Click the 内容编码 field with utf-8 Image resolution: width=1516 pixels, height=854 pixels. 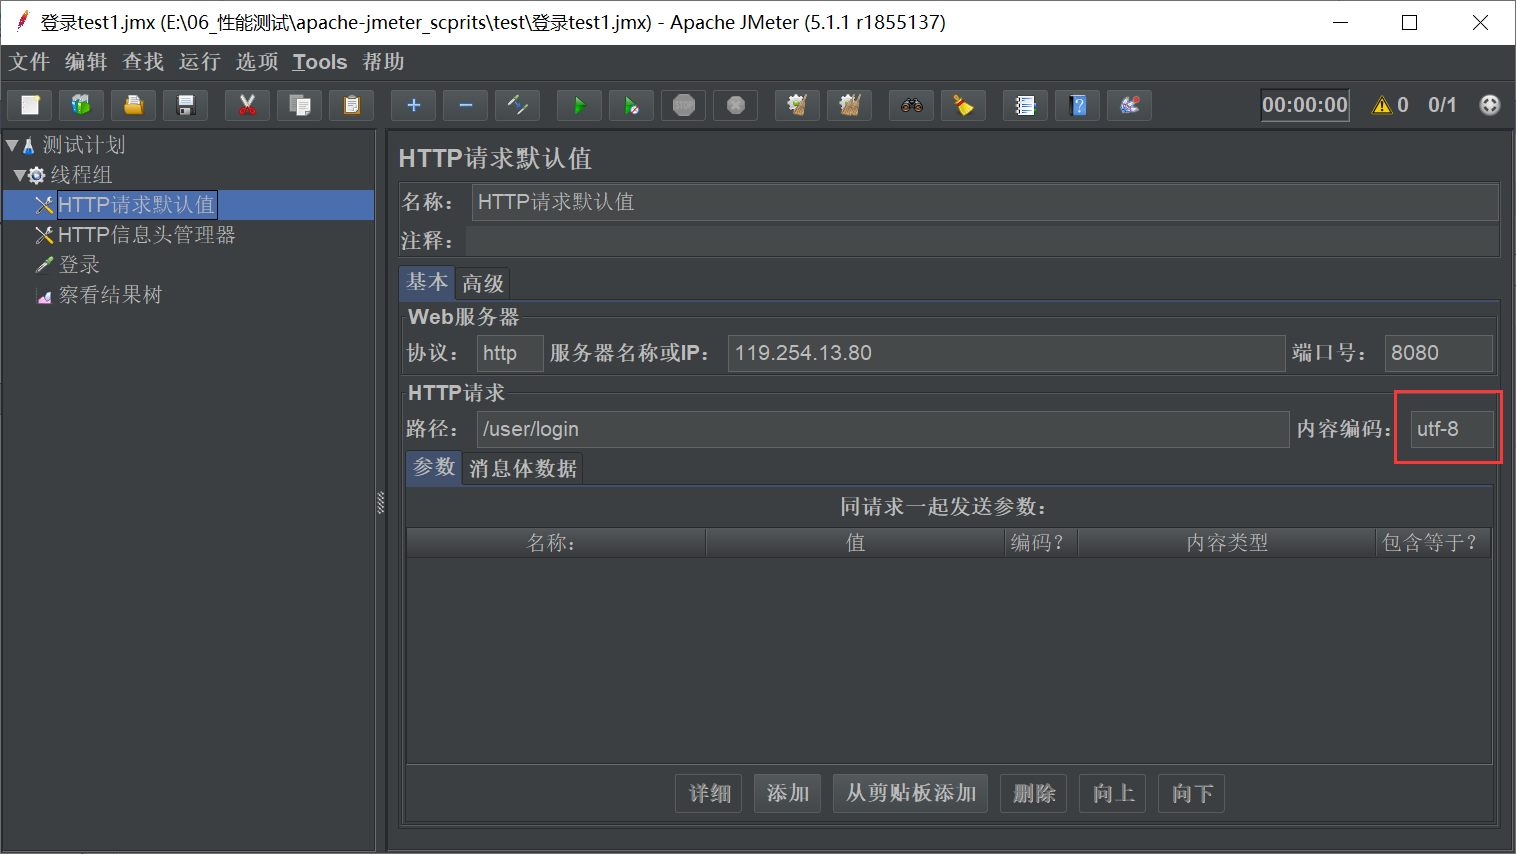click(1452, 429)
